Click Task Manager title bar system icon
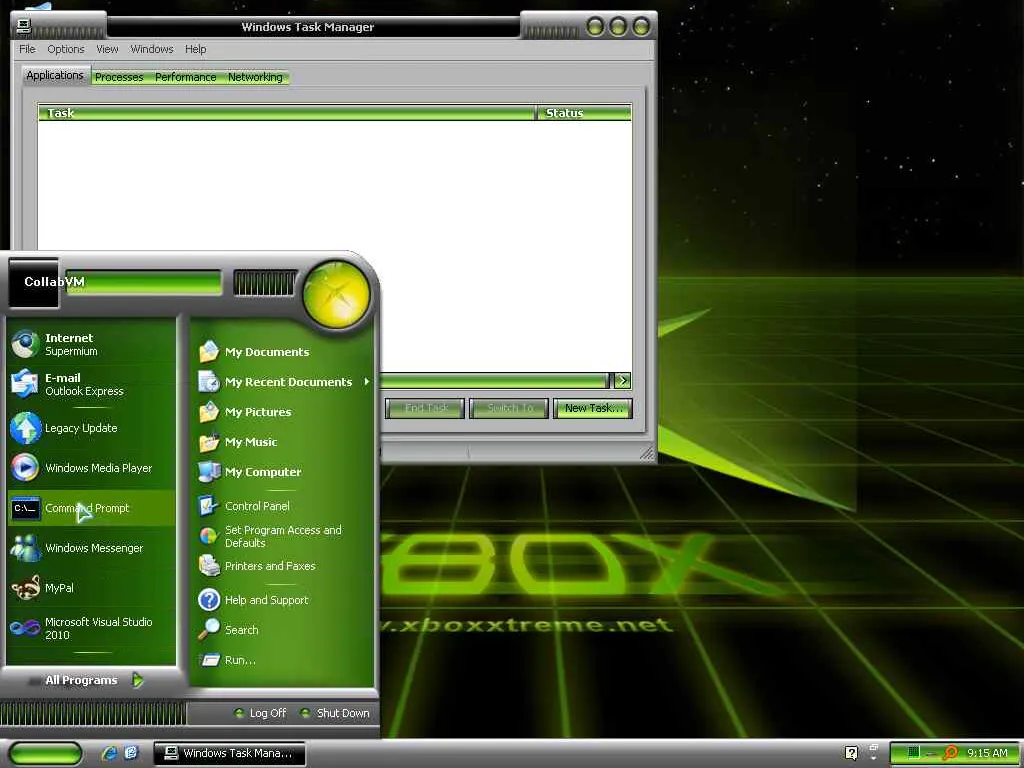Viewport: 1024px width, 768px height. click(24, 27)
